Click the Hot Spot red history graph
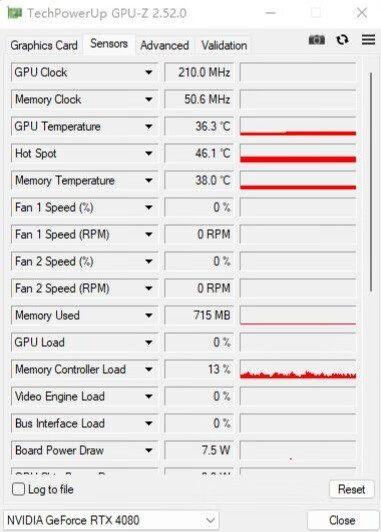Image resolution: width=381 pixels, height=532 pixels. tap(298, 153)
